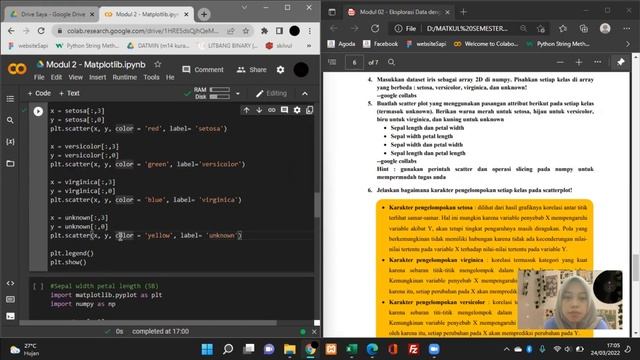Viewport: 640px width, 360px height.
Task: Expand more Edge favorites chevron
Action: point(628,44)
